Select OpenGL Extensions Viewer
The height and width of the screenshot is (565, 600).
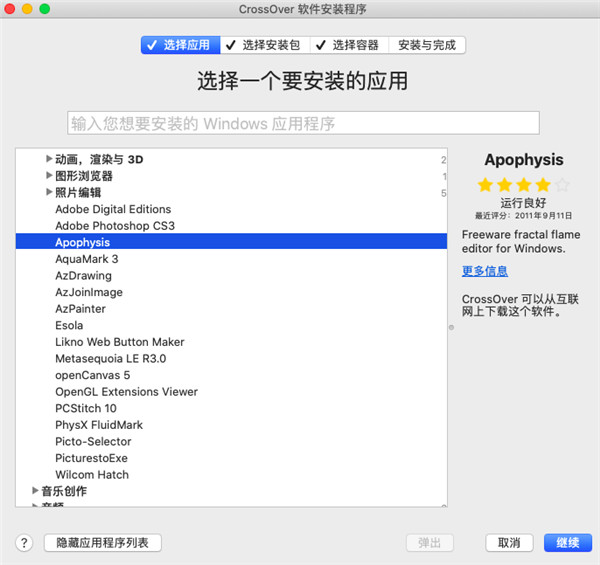(x=231, y=391)
